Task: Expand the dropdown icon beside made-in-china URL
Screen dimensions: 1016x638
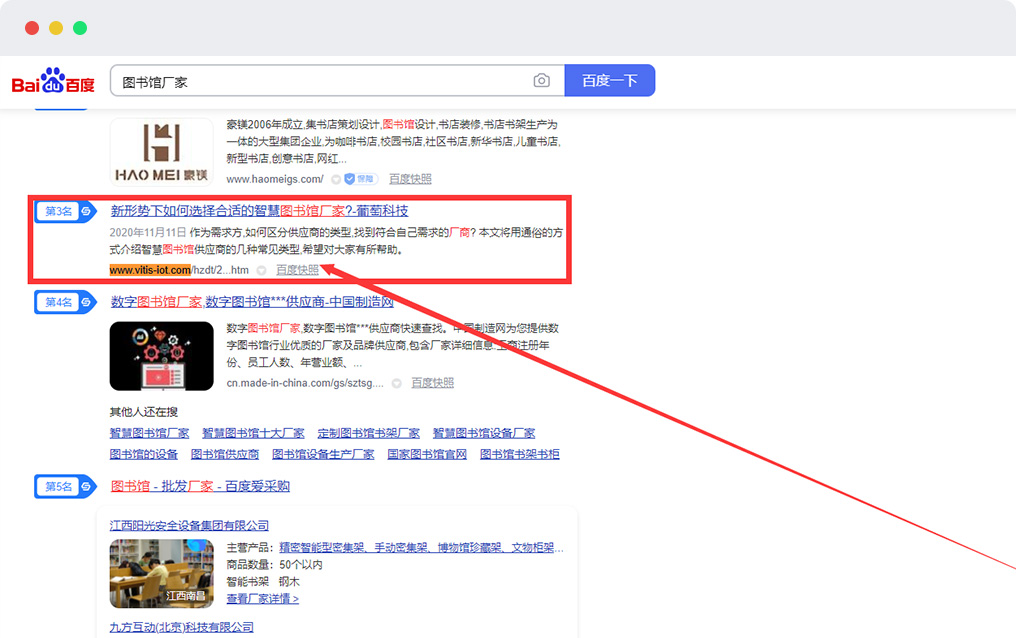Action: point(397,383)
